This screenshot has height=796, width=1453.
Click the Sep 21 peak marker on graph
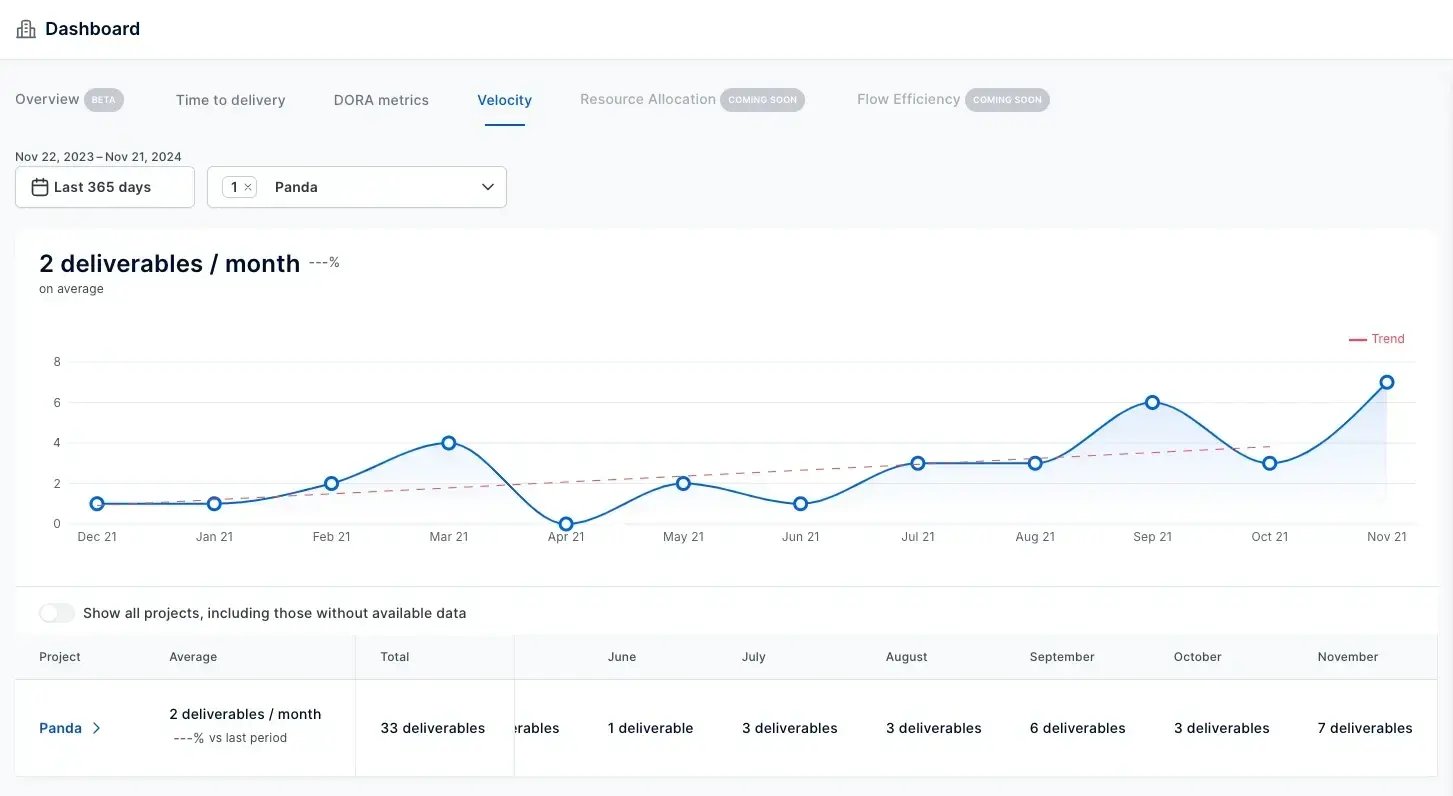click(x=1152, y=402)
